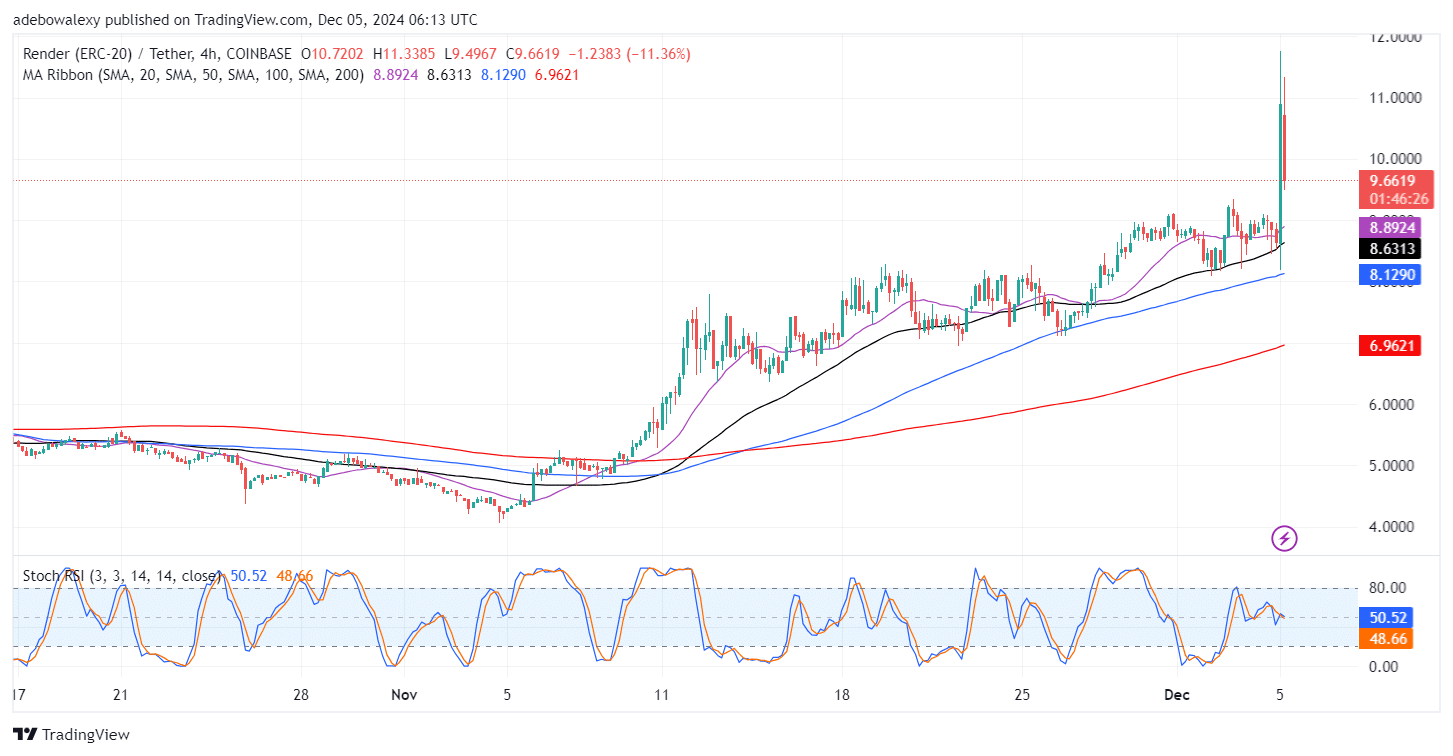Click the 10.0000 price axis label
1453x756 pixels.
pos(1393,159)
